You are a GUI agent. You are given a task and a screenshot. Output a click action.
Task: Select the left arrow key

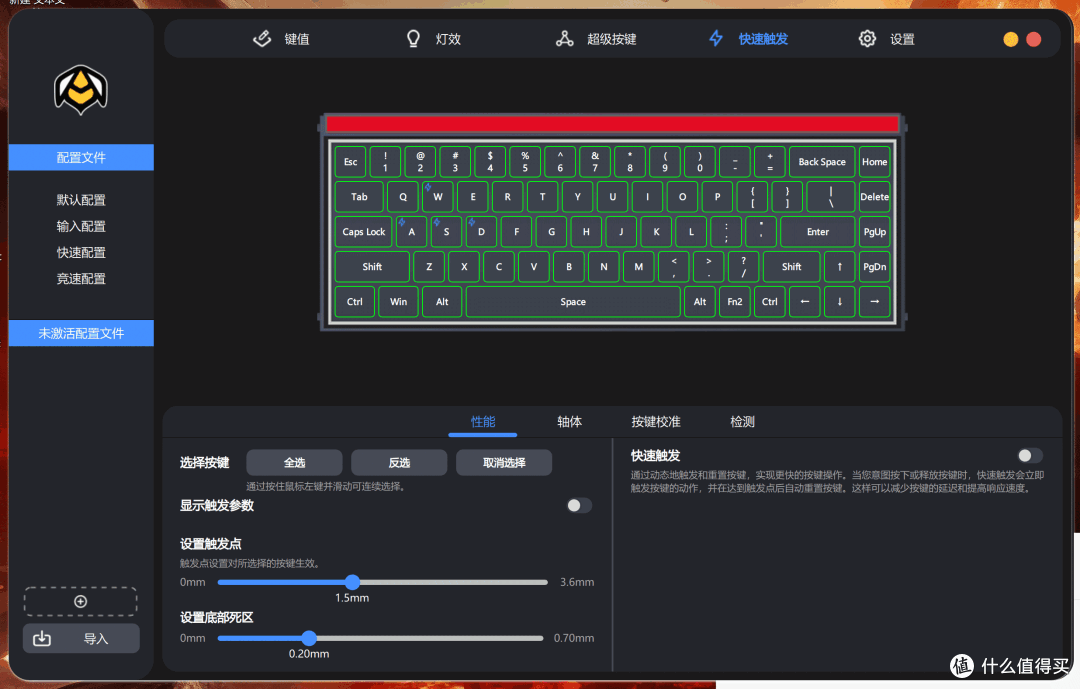click(804, 302)
